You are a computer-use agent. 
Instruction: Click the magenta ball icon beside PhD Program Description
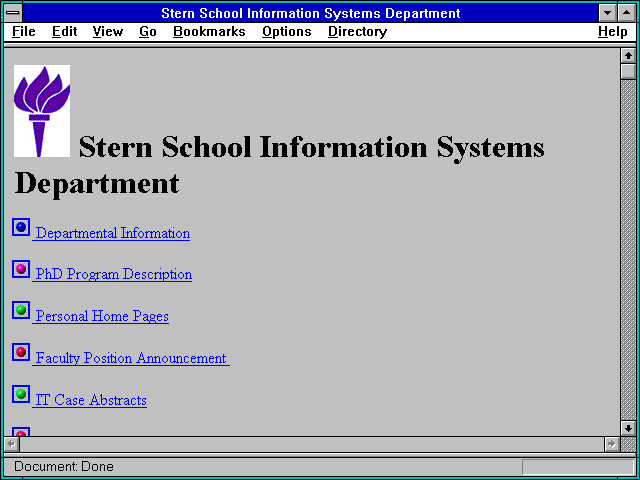pyautogui.click(x=21, y=269)
